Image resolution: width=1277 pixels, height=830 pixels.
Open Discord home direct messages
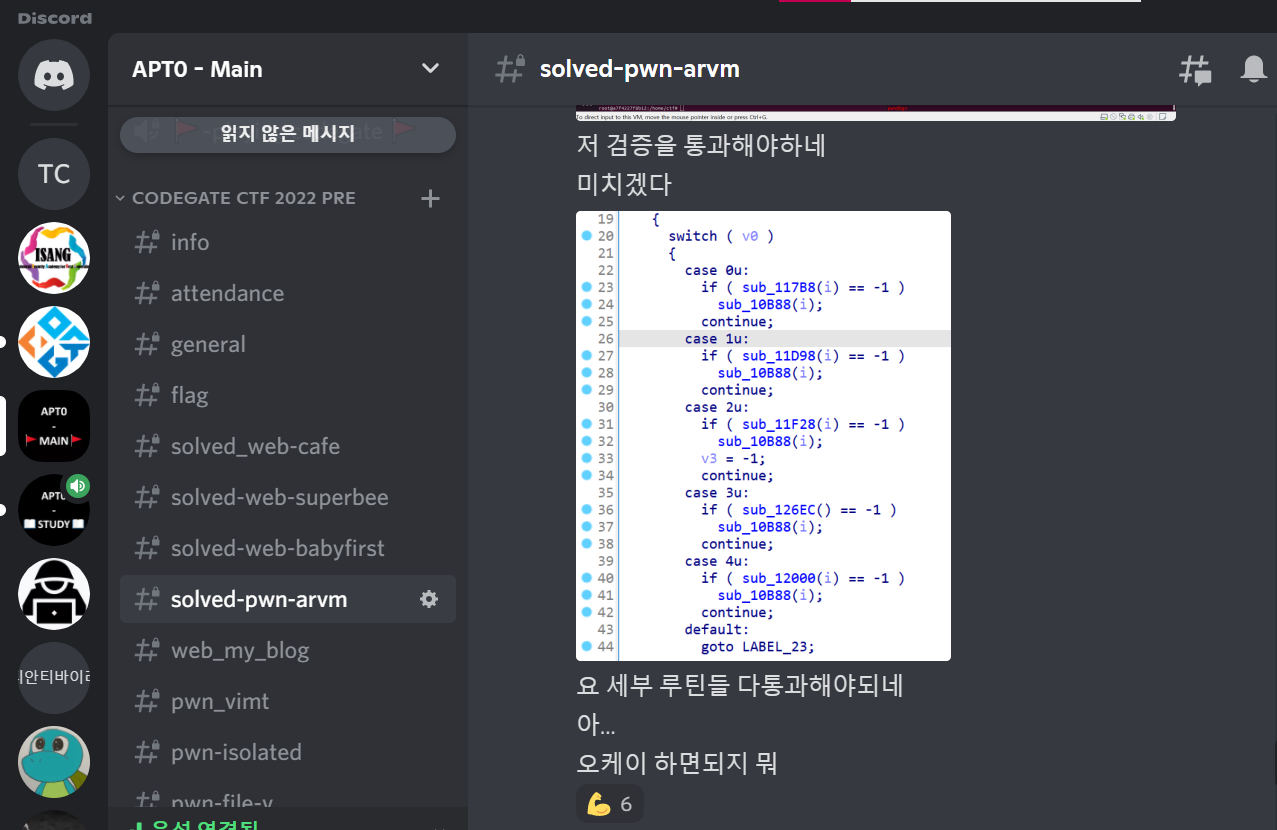point(54,75)
